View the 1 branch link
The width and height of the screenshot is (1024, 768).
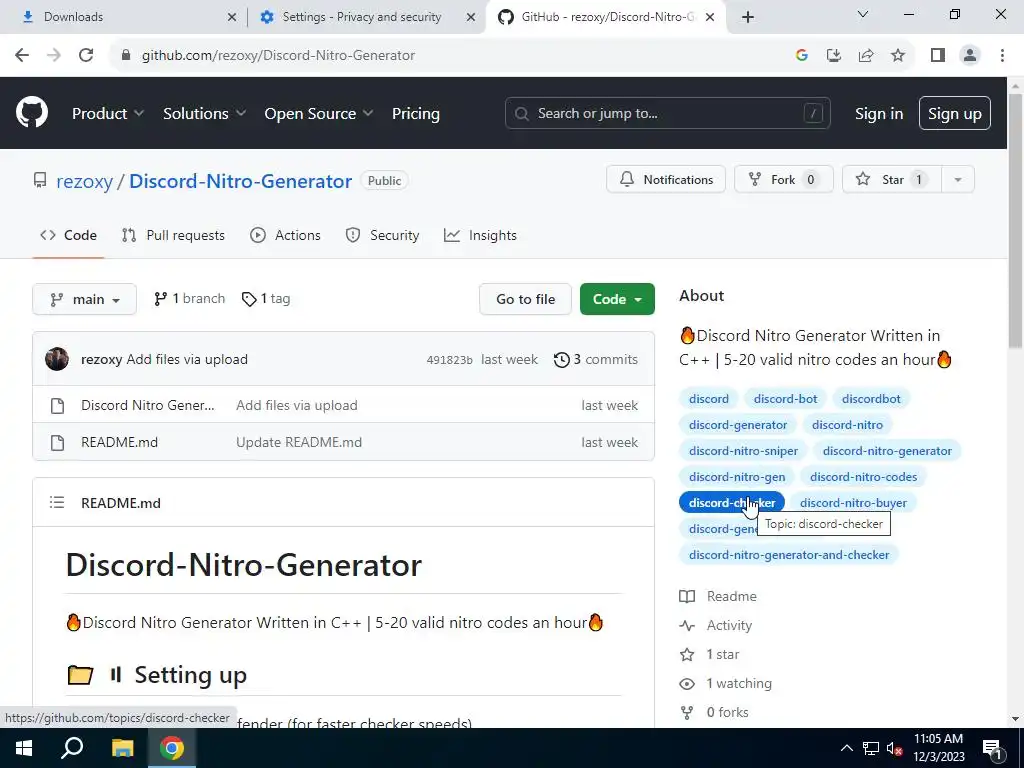189,298
